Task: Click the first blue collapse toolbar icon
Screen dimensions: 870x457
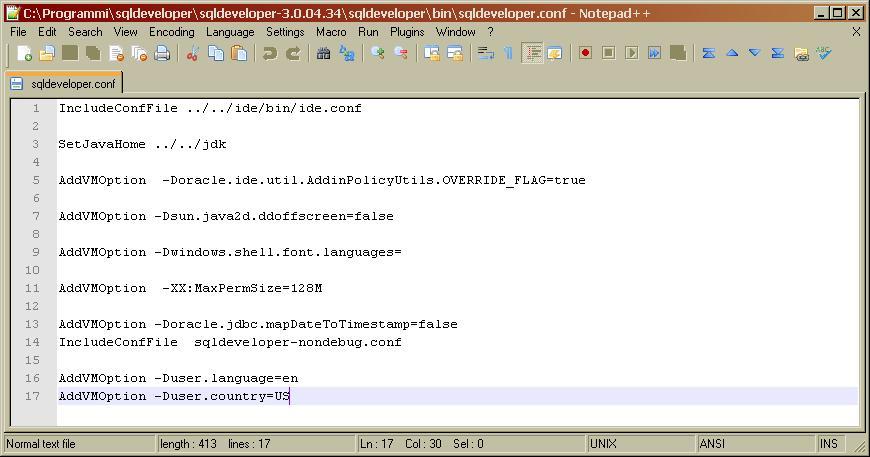Action: click(709, 53)
